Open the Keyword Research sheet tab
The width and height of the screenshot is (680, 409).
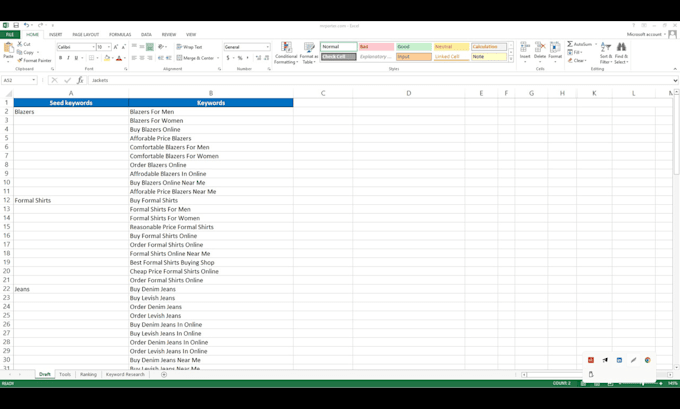point(125,374)
